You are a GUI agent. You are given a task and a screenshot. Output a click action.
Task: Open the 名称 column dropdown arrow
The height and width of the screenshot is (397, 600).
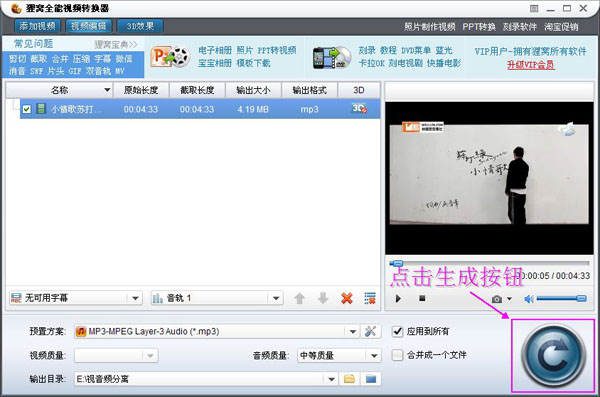pyautogui.click(x=107, y=90)
